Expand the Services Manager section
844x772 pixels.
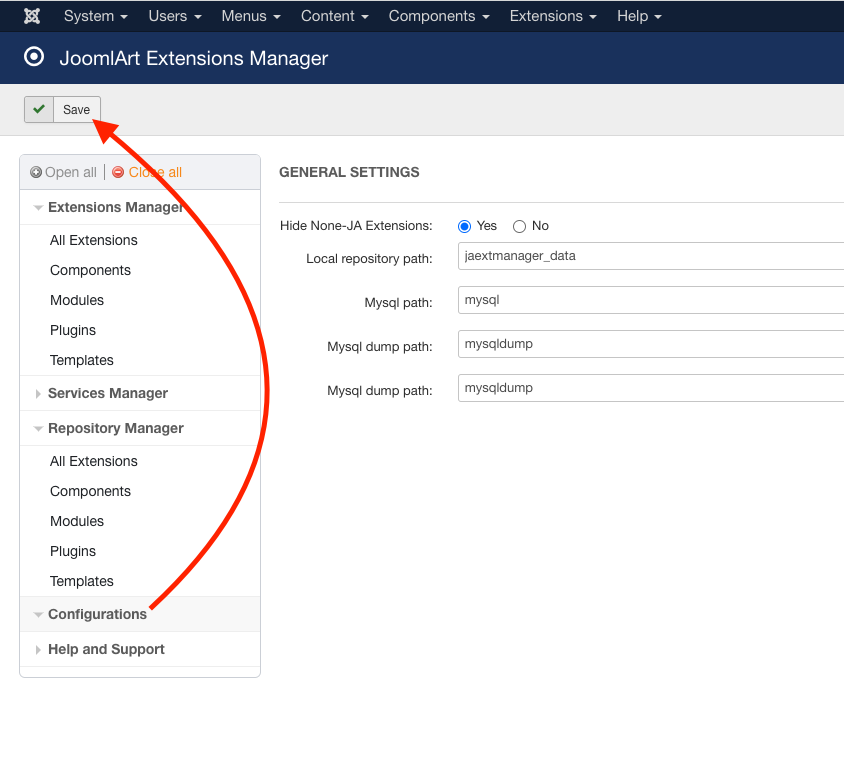click(38, 394)
